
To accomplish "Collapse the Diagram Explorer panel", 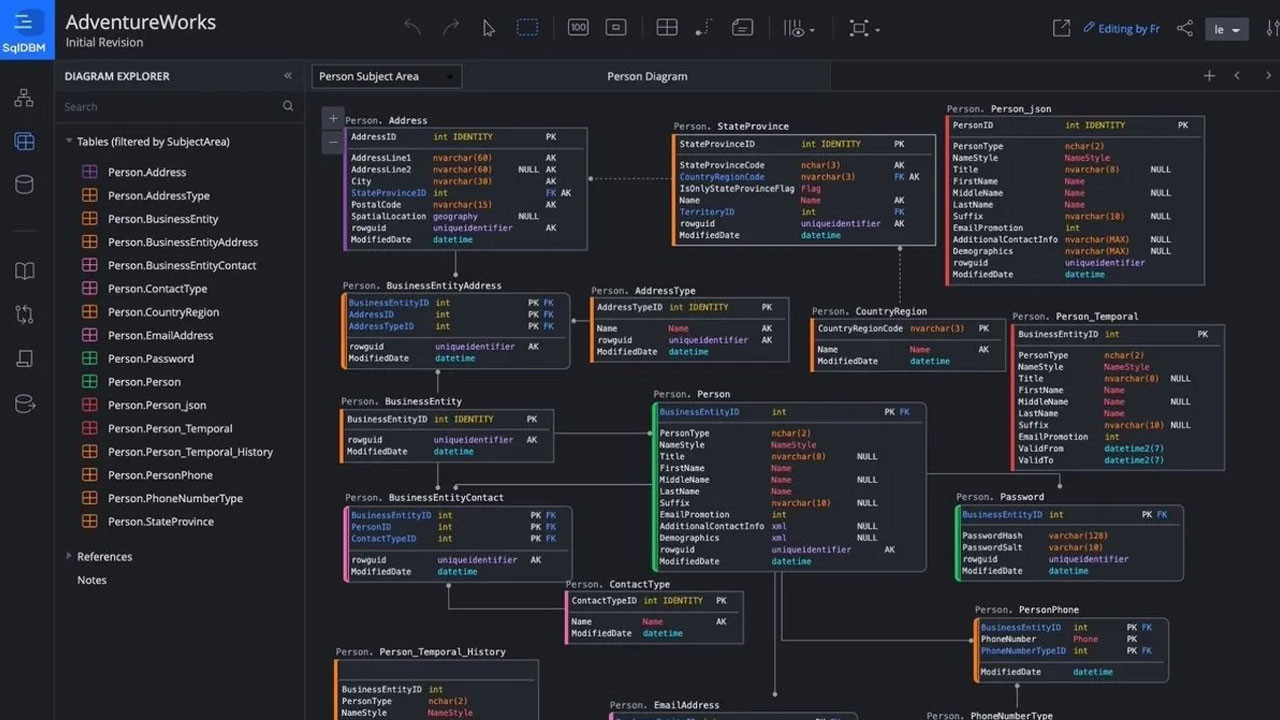I will [x=288, y=76].
